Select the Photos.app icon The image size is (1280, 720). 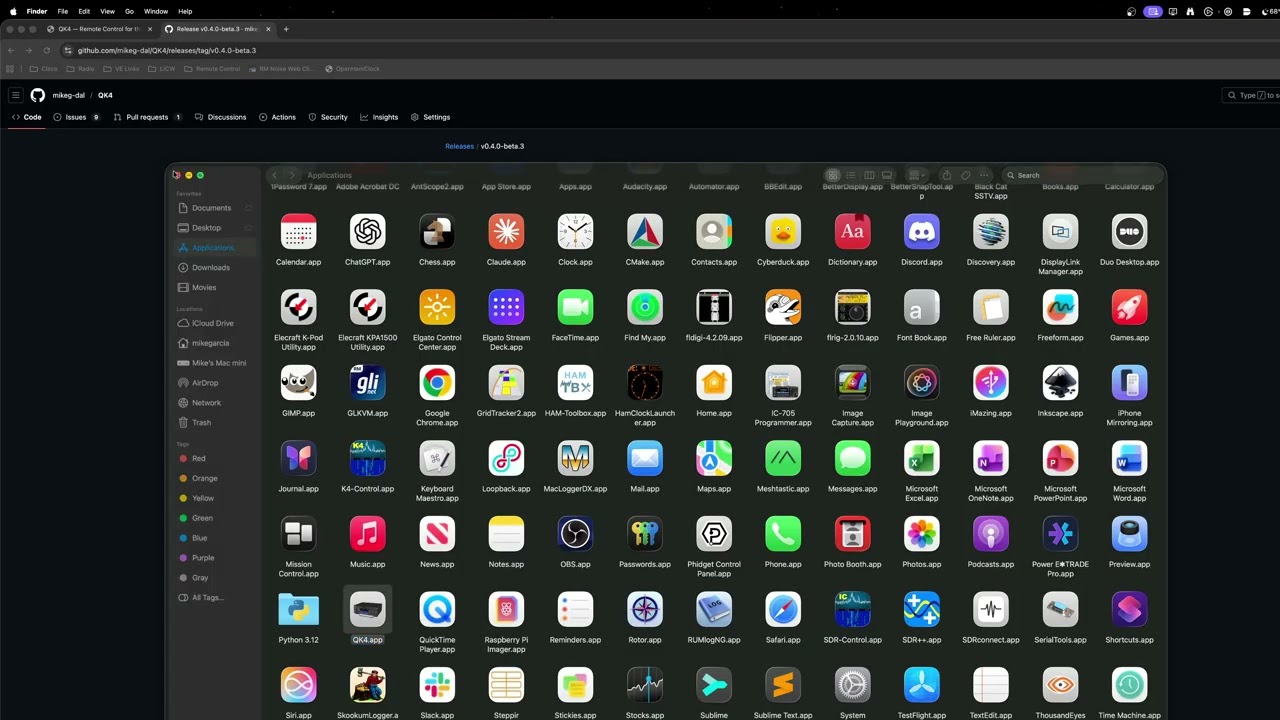point(921,534)
